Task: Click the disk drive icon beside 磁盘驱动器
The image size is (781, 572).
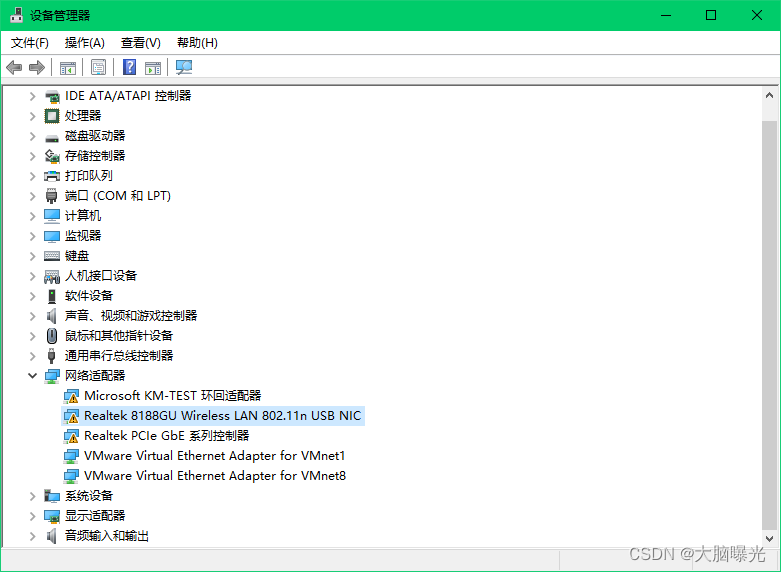Action: point(52,137)
